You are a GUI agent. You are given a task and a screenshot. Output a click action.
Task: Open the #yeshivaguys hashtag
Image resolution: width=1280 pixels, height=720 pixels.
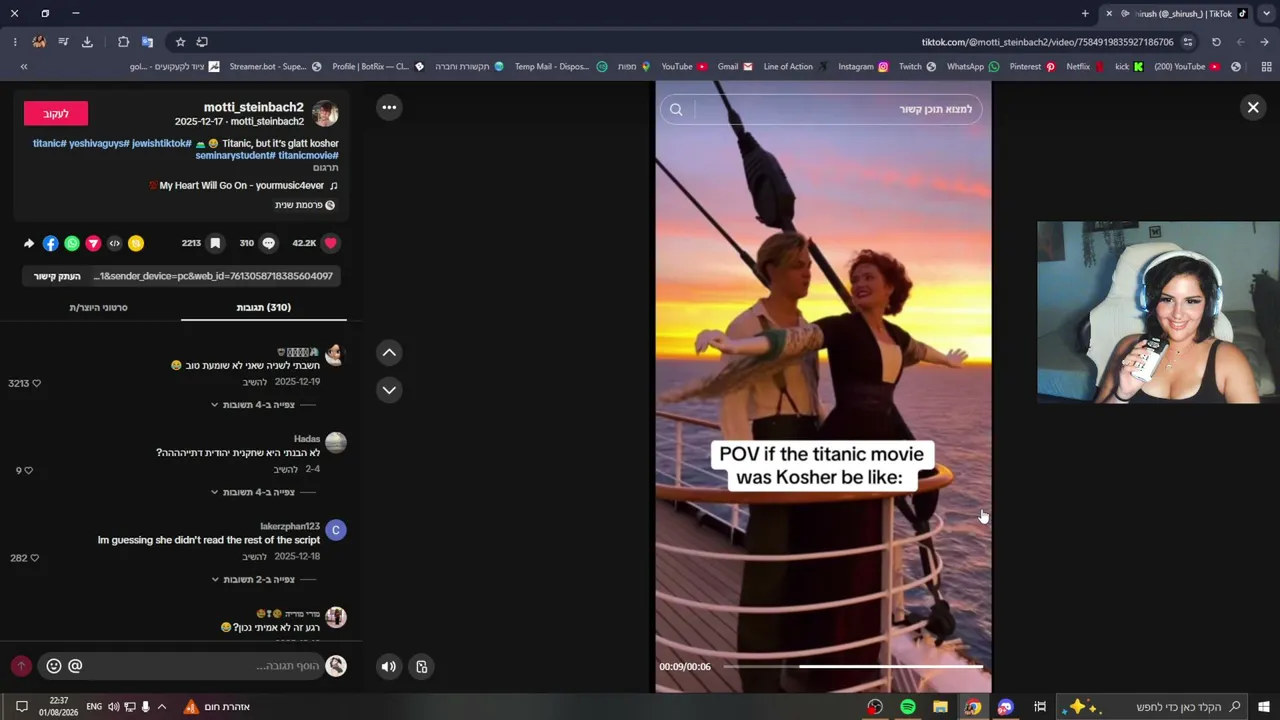pyautogui.click(x=98, y=143)
